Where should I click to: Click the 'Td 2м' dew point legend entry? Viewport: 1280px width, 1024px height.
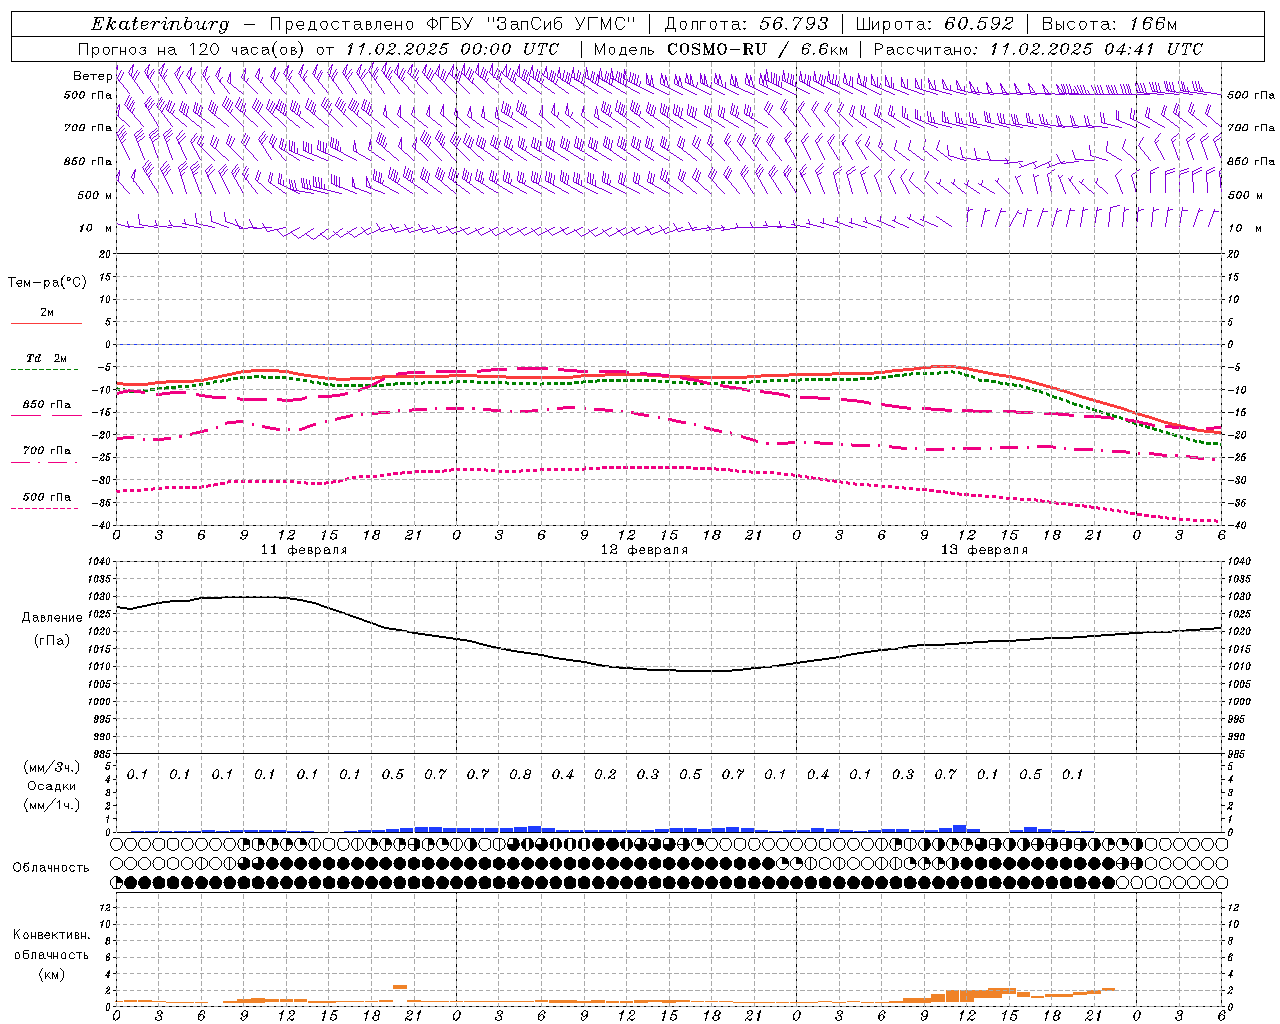47,358
